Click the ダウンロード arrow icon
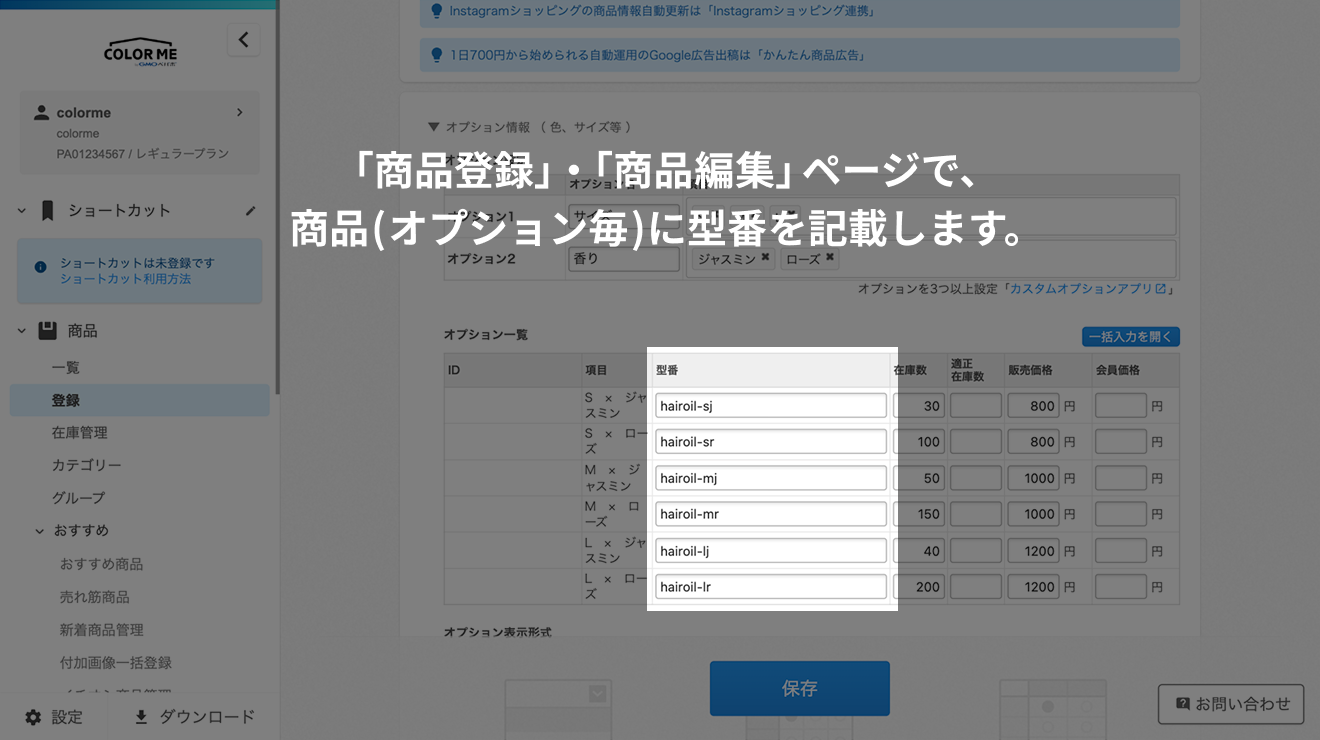The image size is (1320, 740). point(141,717)
